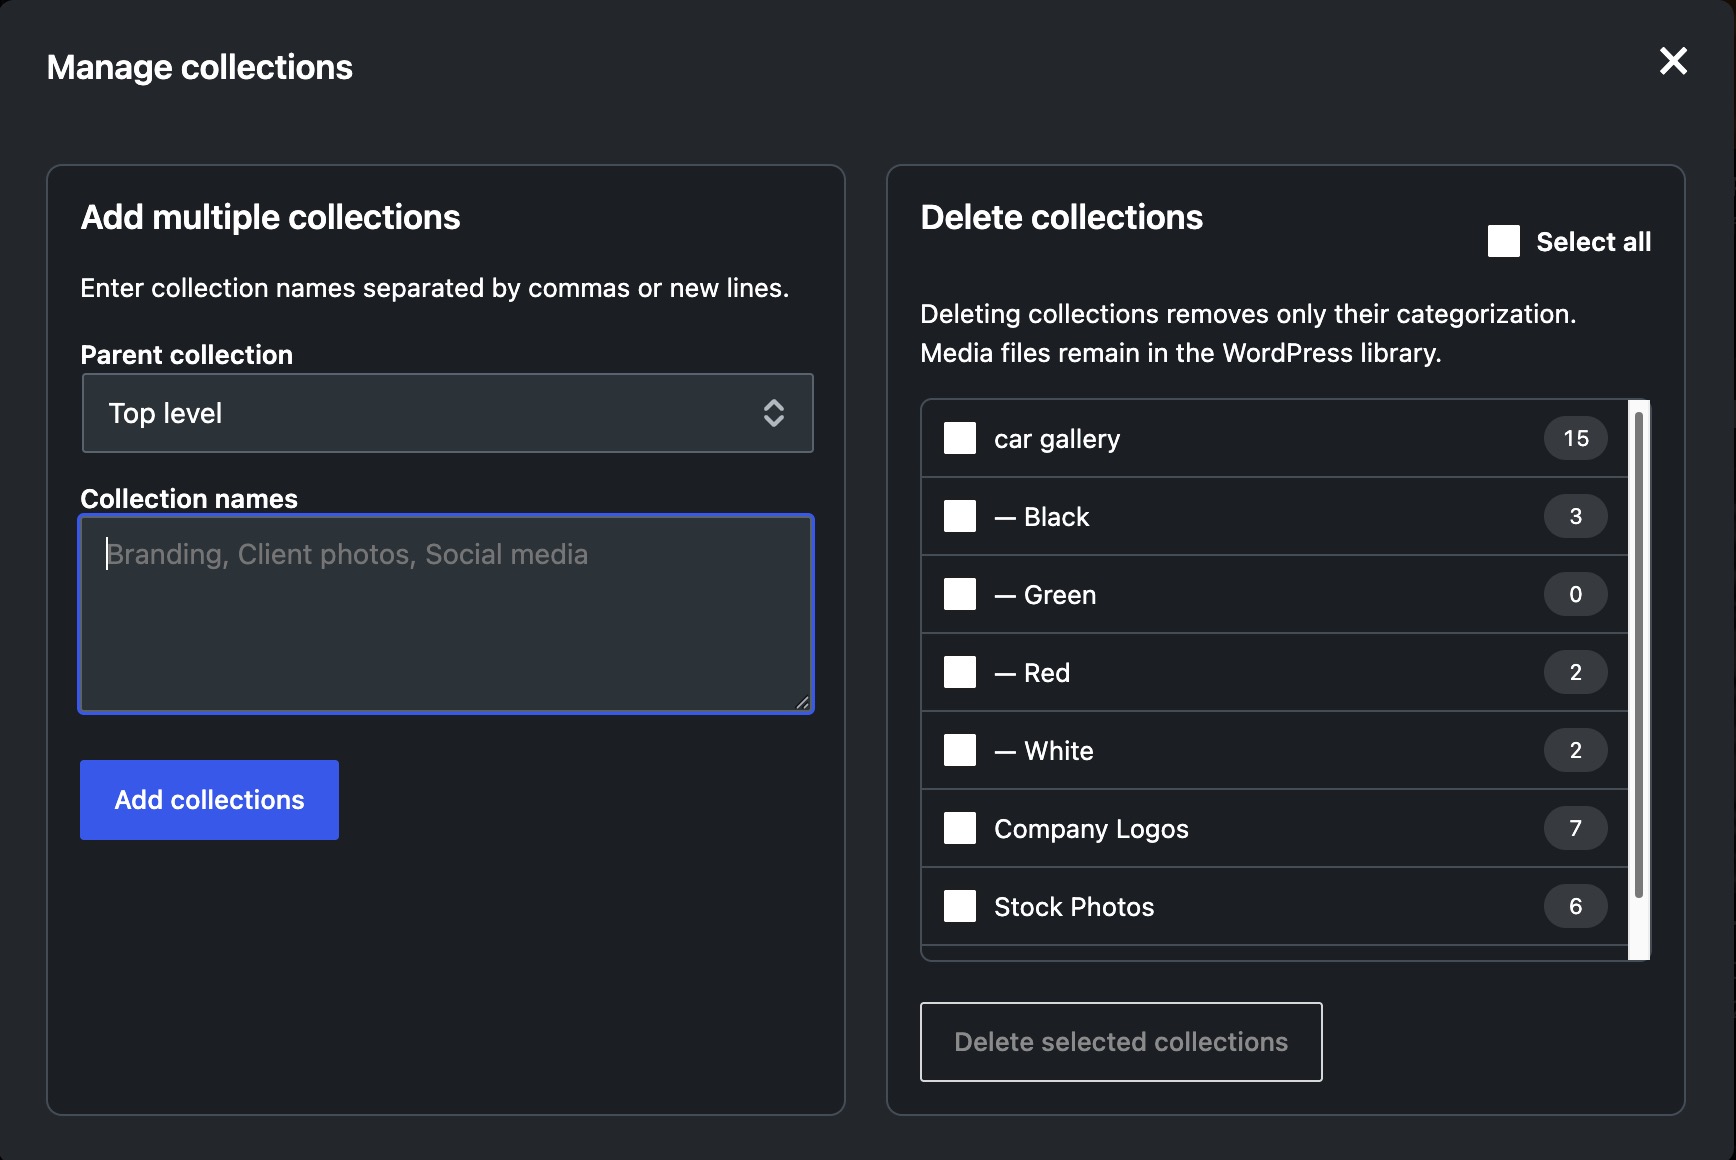Open the Parent collection dropdown

pos(447,413)
